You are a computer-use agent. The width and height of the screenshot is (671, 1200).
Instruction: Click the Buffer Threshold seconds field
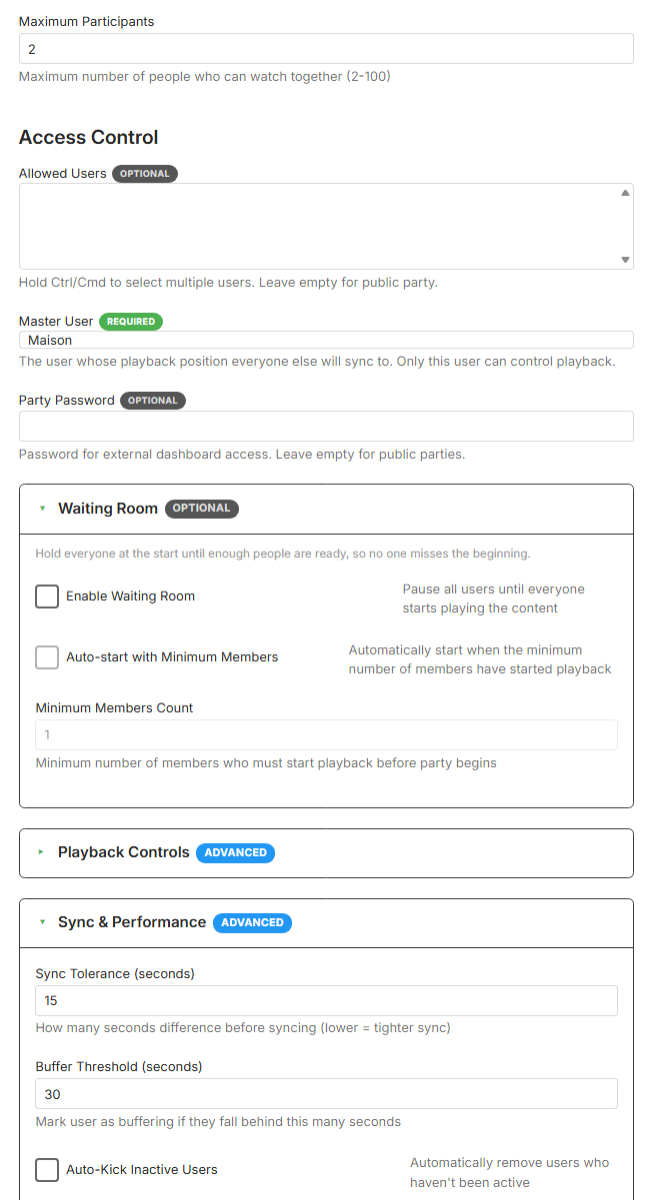pyautogui.click(x=326, y=1094)
